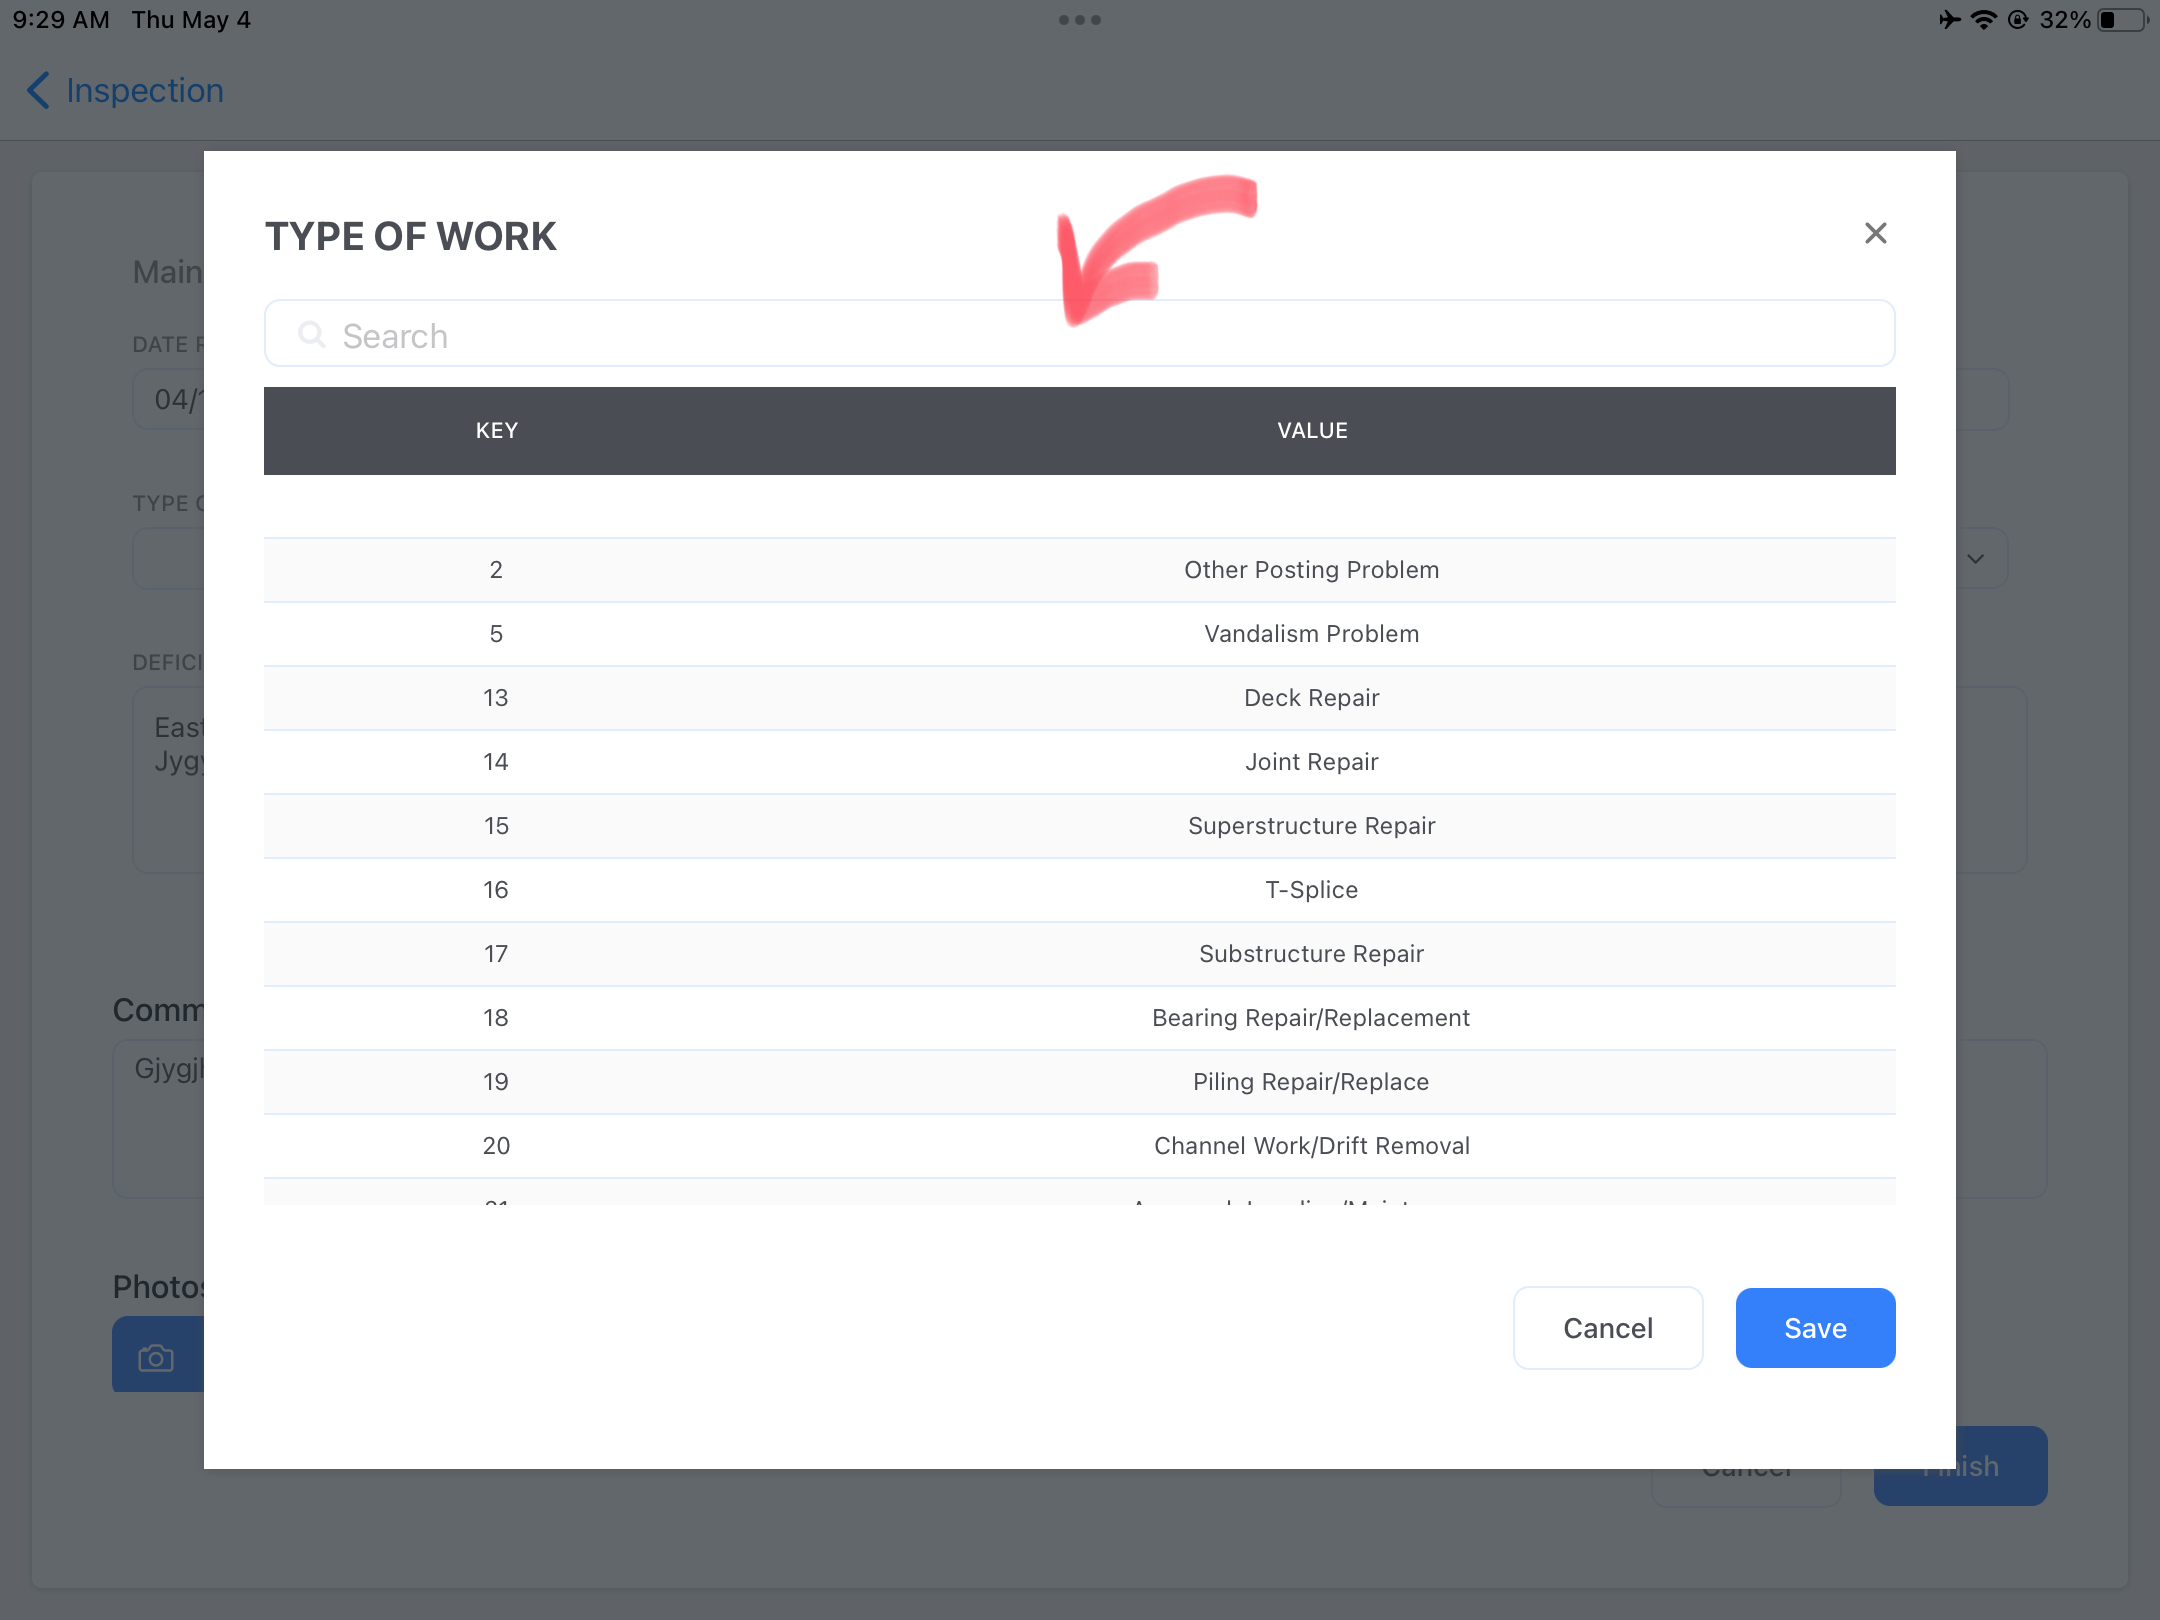Select the Deck Repair row

(x=1080, y=698)
